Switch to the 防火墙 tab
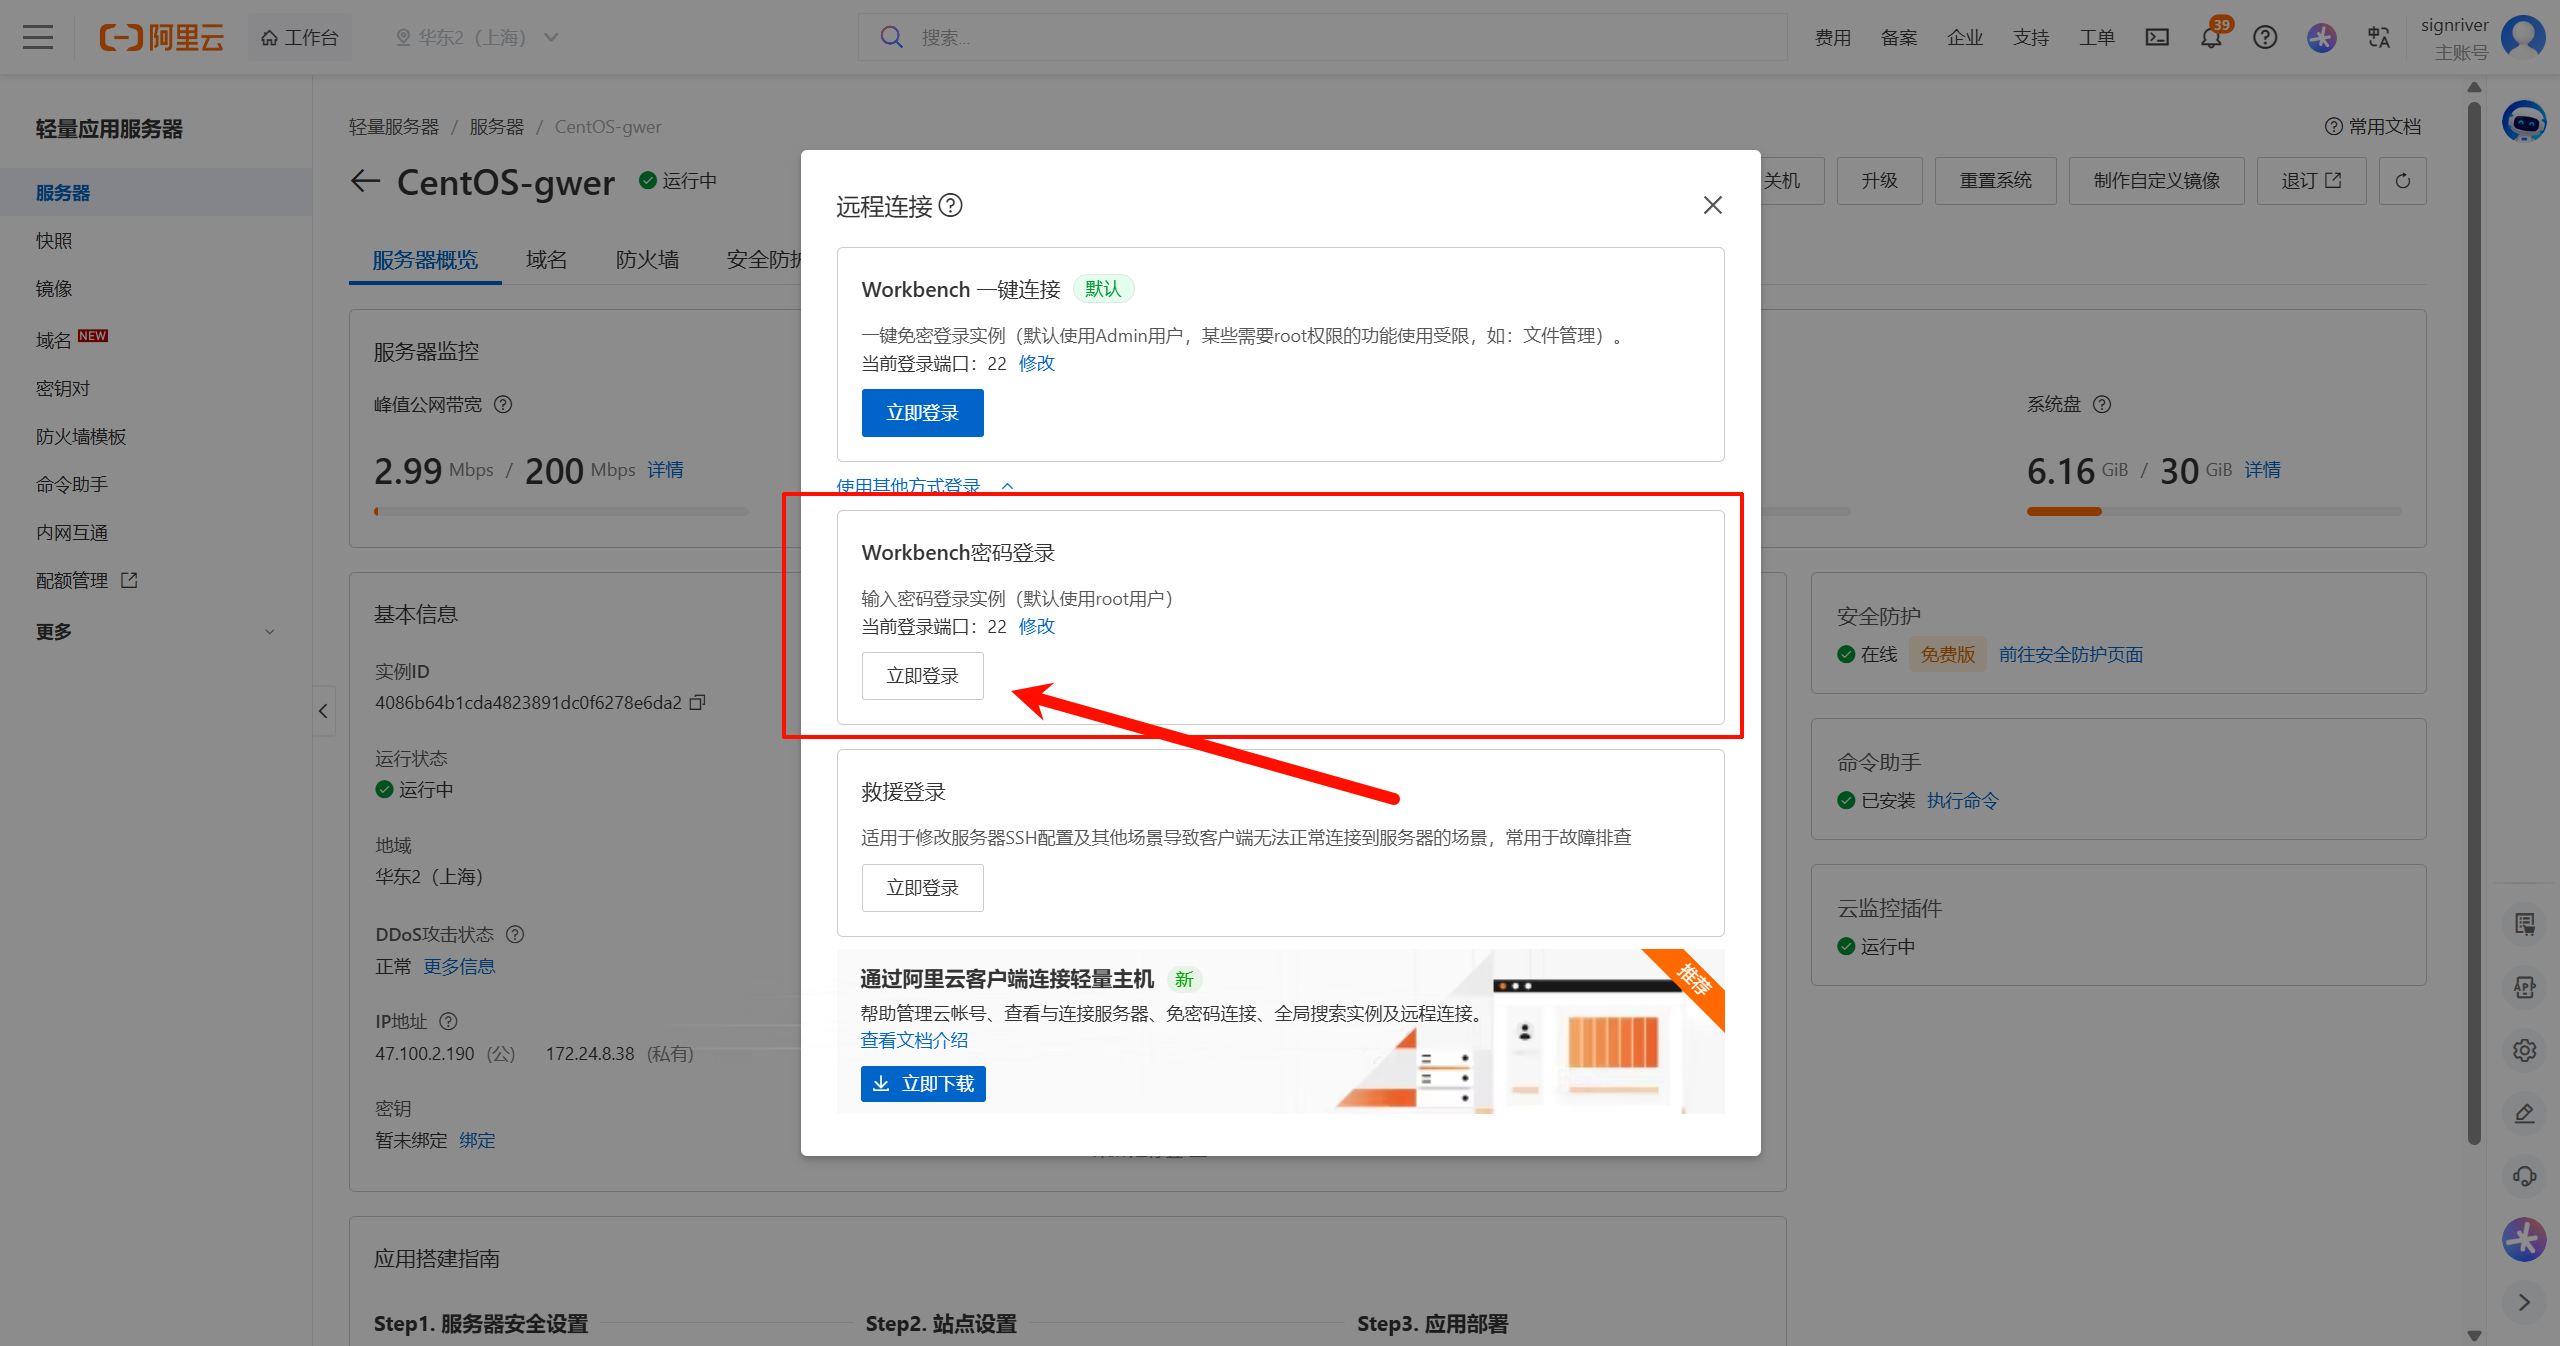Viewport: 2560px width, 1346px height. coord(647,260)
